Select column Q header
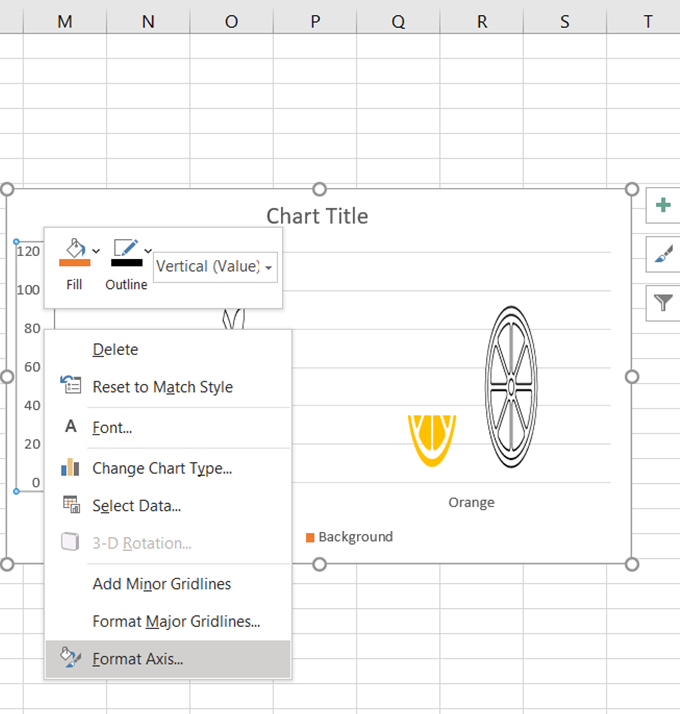The width and height of the screenshot is (680, 714). 398,21
